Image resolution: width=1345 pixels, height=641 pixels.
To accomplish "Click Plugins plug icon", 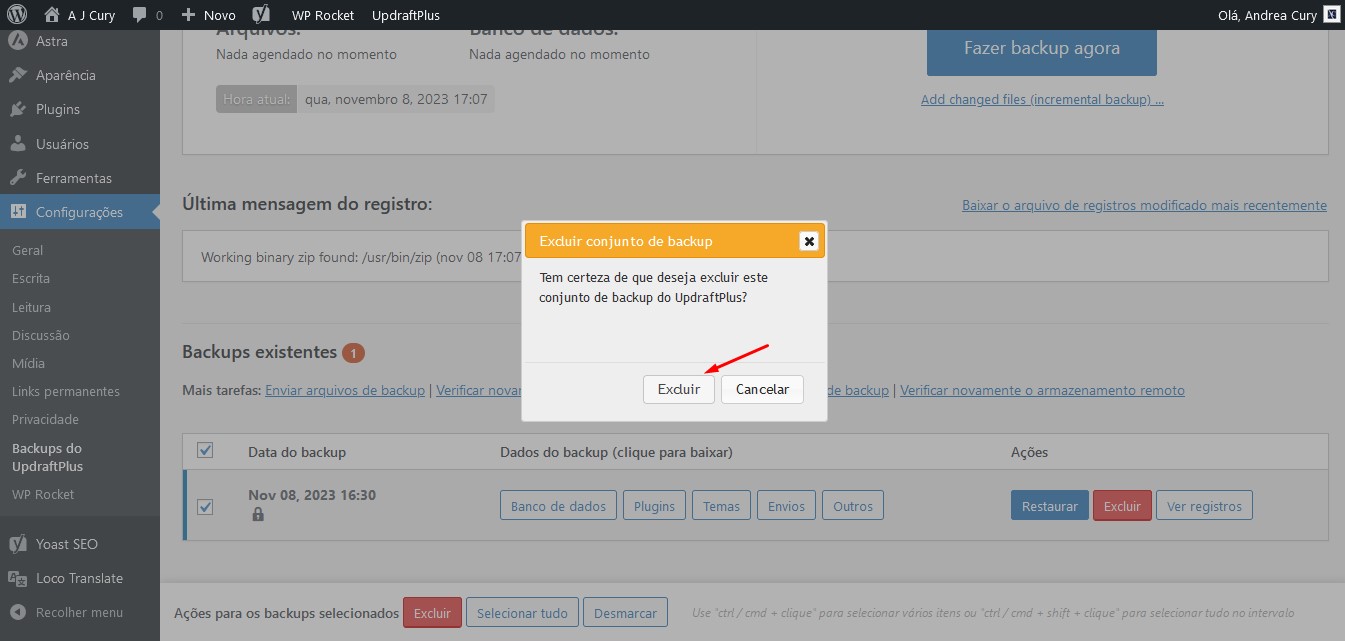I will (17, 109).
